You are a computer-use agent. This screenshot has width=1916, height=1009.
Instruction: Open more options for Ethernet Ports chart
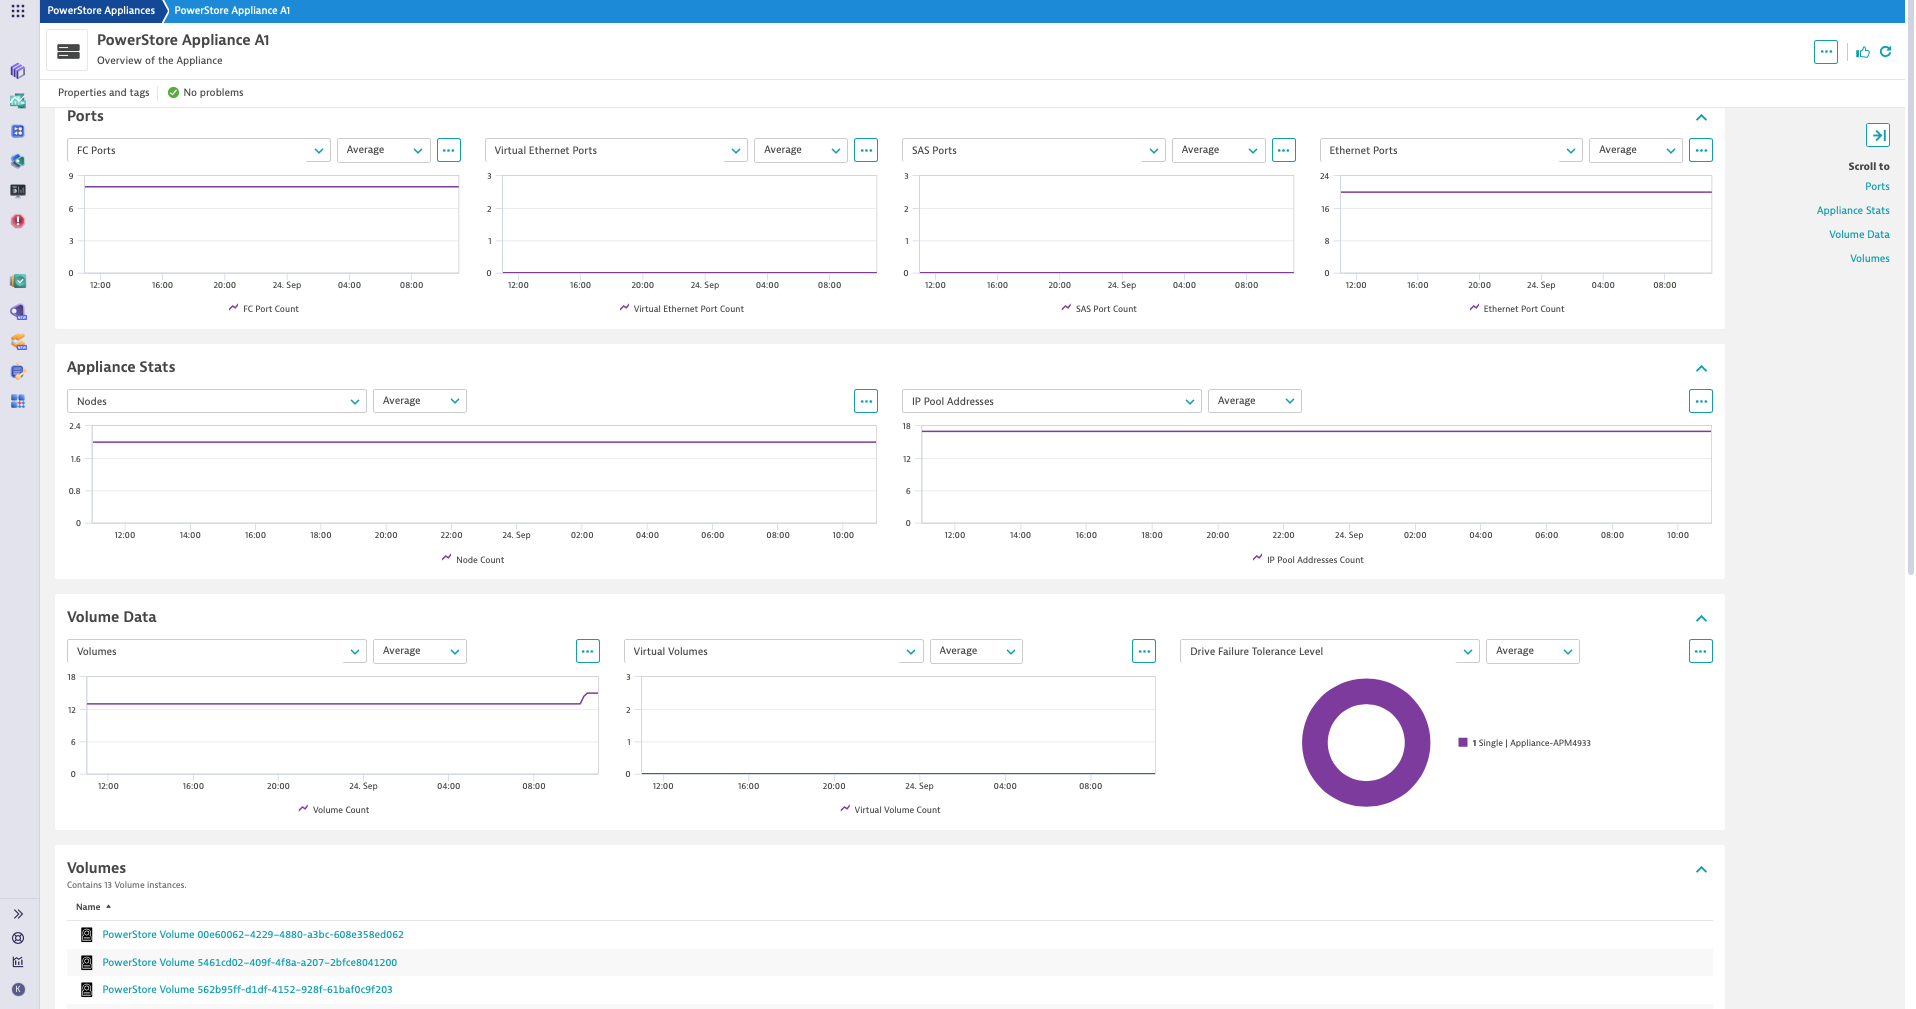pos(1701,150)
